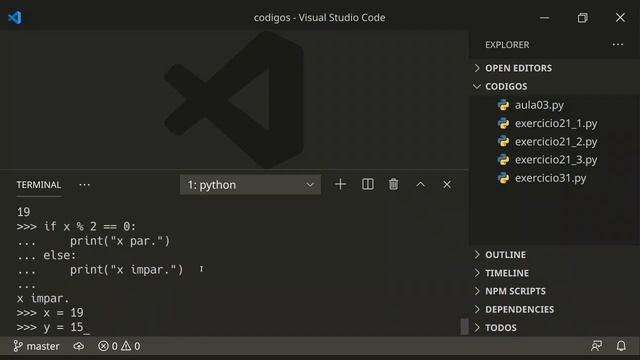
Task: Click the master git branch indicator
Action: (36, 346)
